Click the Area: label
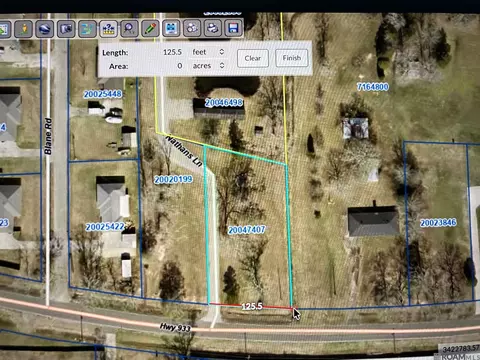This screenshot has height=360, width=480. pos(118,66)
